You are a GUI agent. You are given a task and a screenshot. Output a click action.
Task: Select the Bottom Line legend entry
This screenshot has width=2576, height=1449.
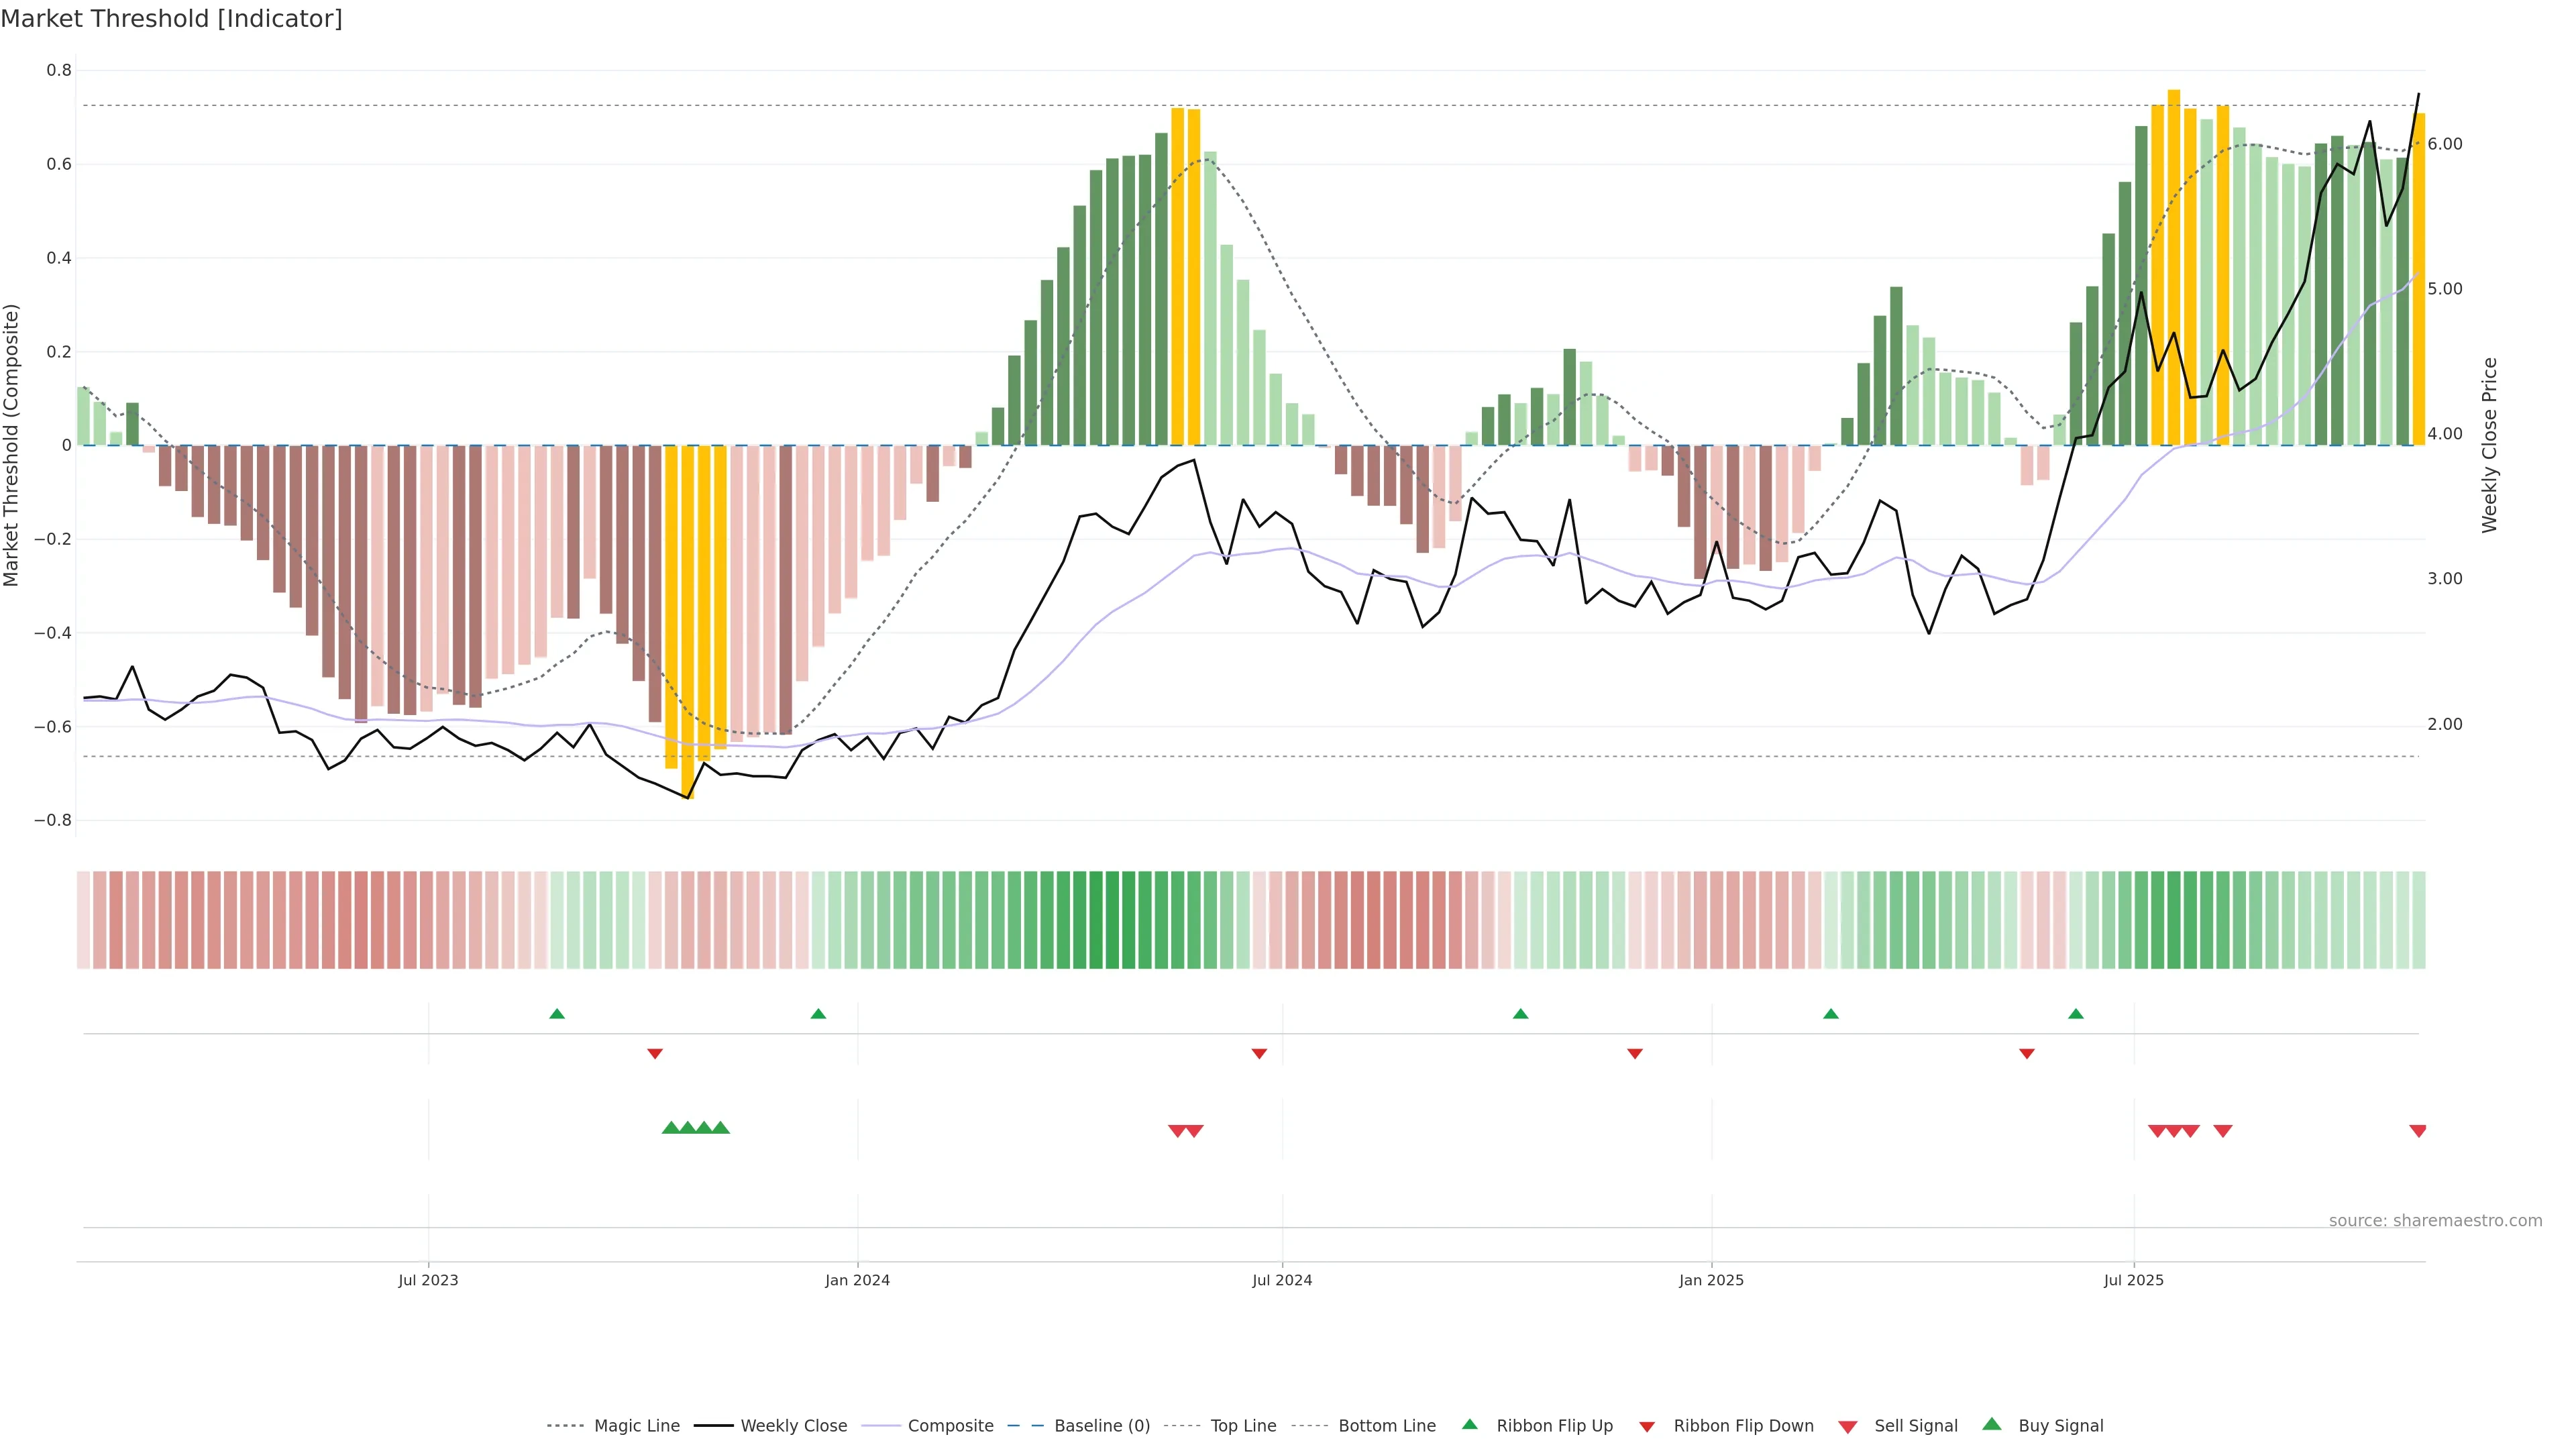pyautogui.click(x=1386, y=1425)
